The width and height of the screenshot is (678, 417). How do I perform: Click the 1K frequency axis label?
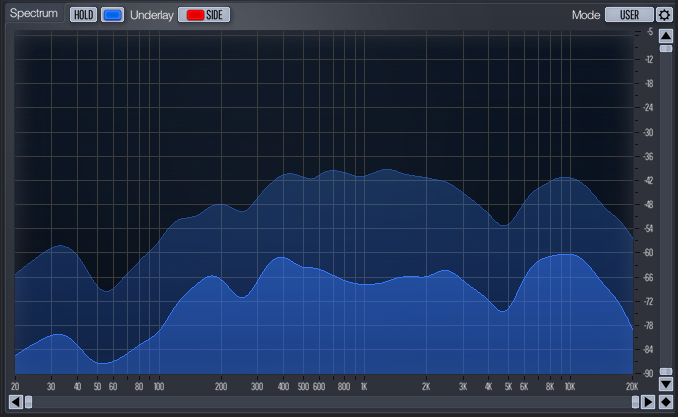(x=364, y=386)
